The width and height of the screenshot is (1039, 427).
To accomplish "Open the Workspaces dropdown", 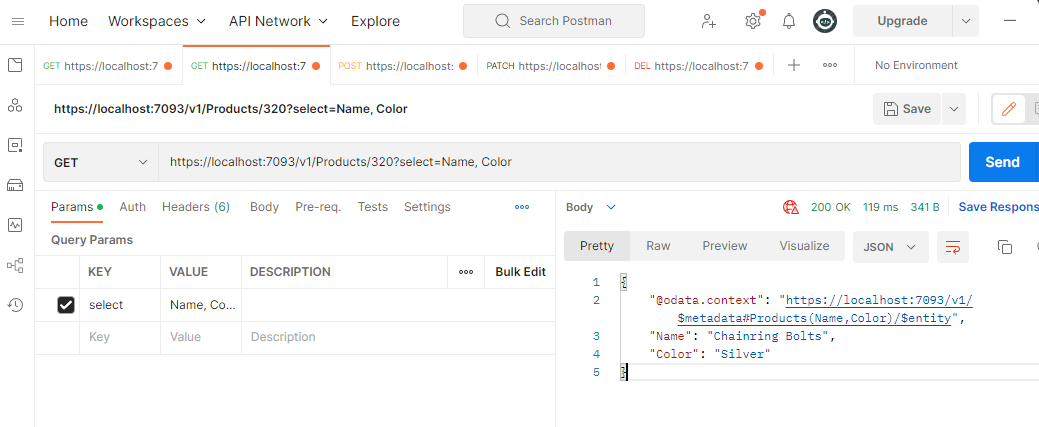I will coord(157,21).
